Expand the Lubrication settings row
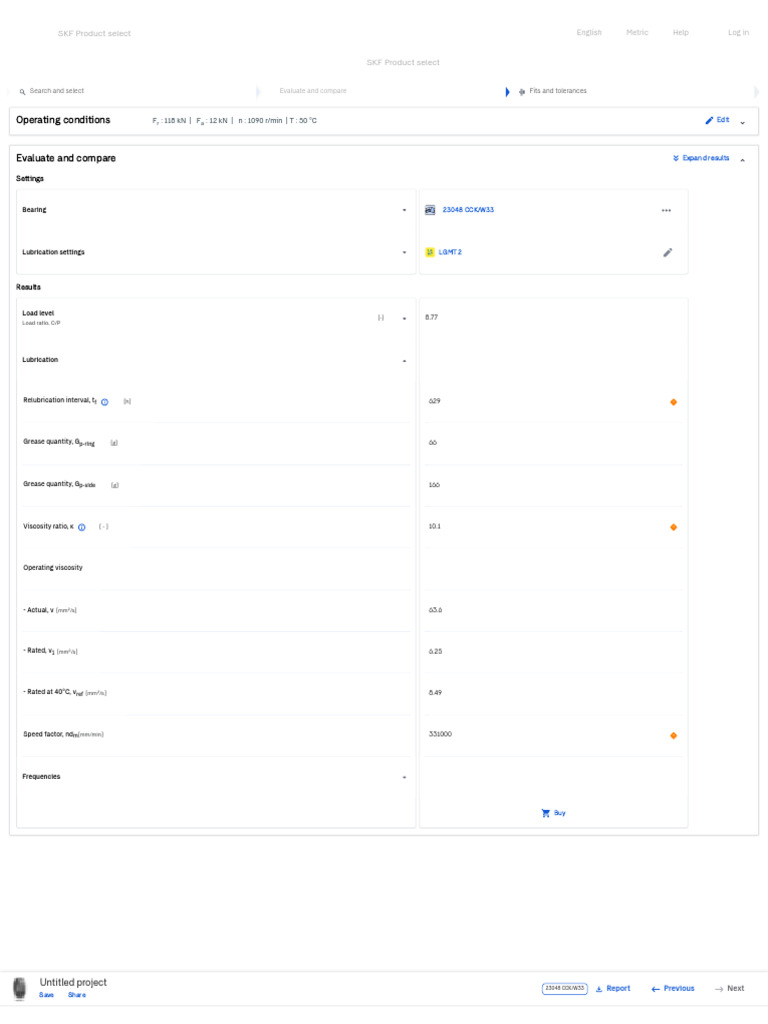Image resolution: width=768 pixels, height=1024 pixels. pos(404,253)
